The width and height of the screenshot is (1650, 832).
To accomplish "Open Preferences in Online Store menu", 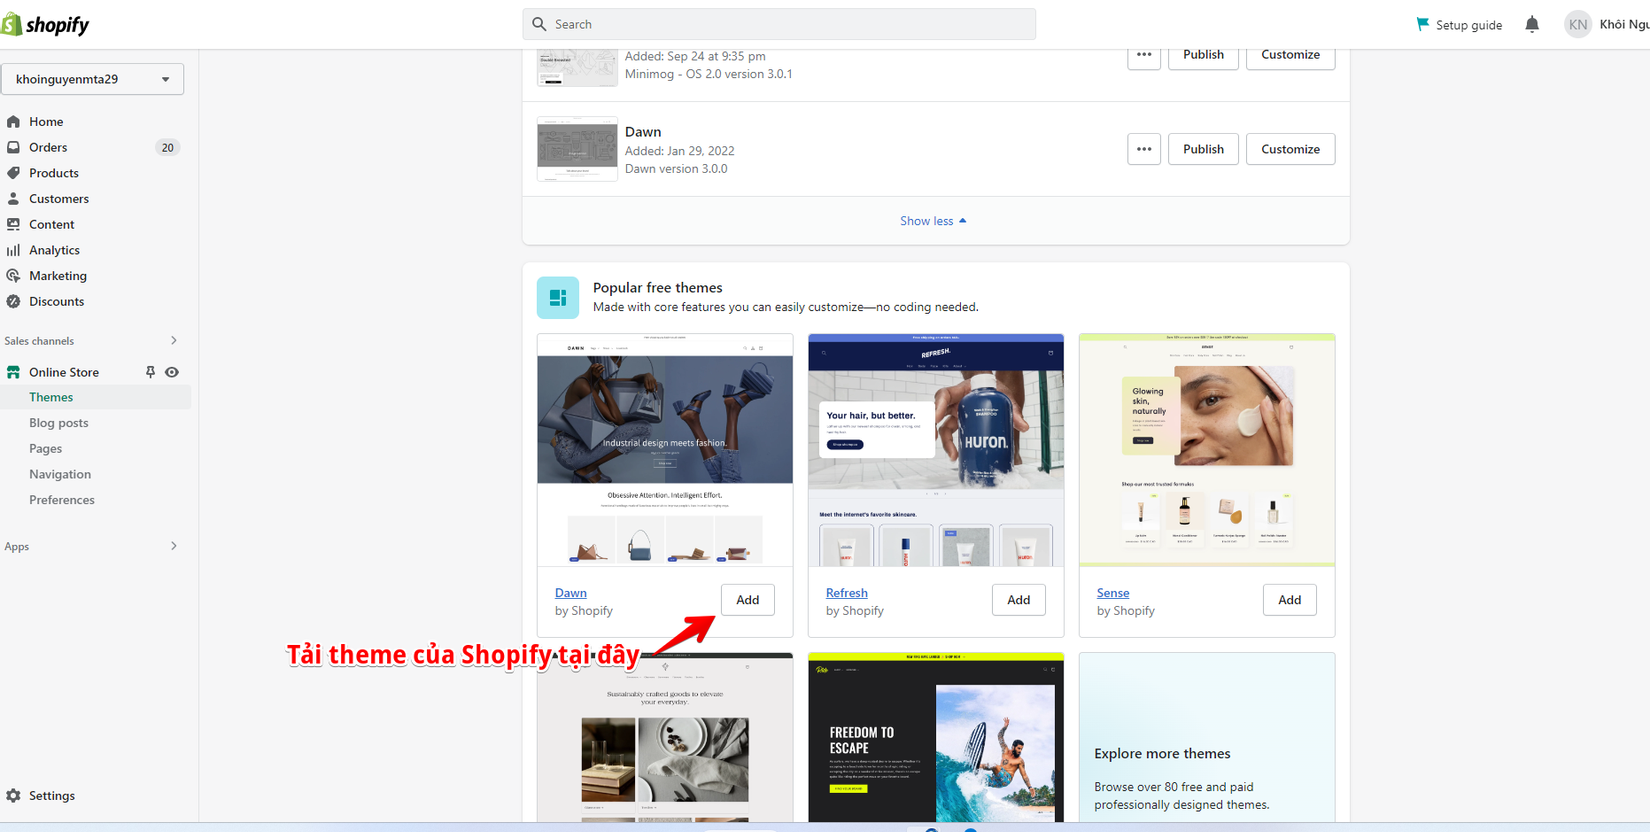I will tap(62, 500).
